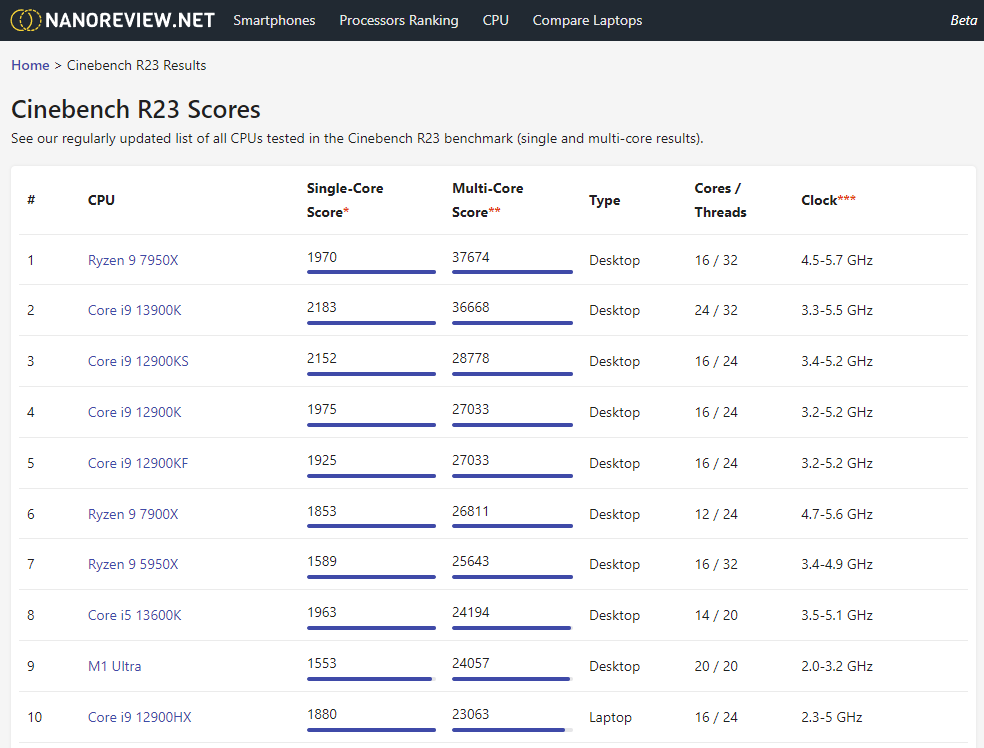
Task: Select the 20 / 20 cores cell
Action: 716,666
